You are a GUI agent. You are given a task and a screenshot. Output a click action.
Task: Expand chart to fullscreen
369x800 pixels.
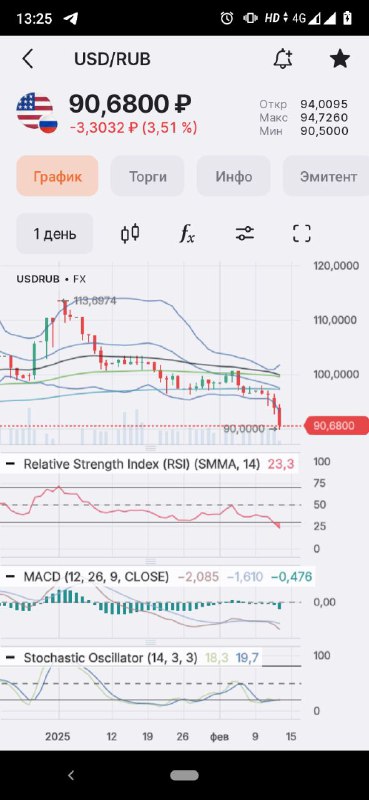pyautogui.click(x=302, y=234)
